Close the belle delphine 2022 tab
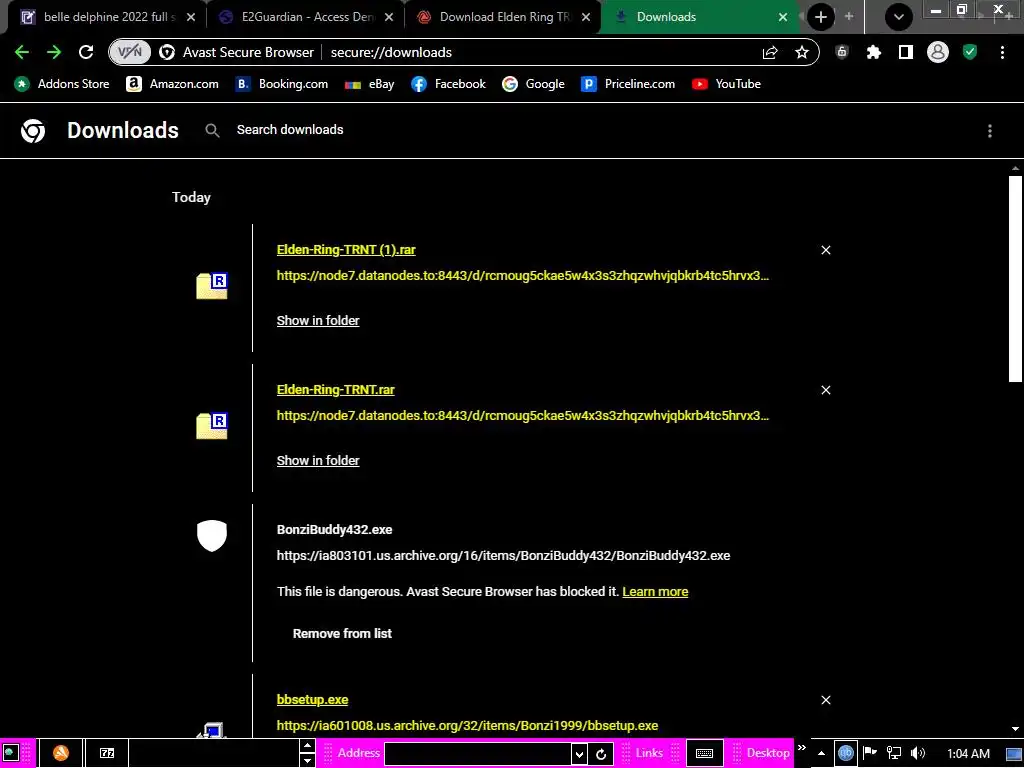 pyautogui.click(x=191, y=18)
